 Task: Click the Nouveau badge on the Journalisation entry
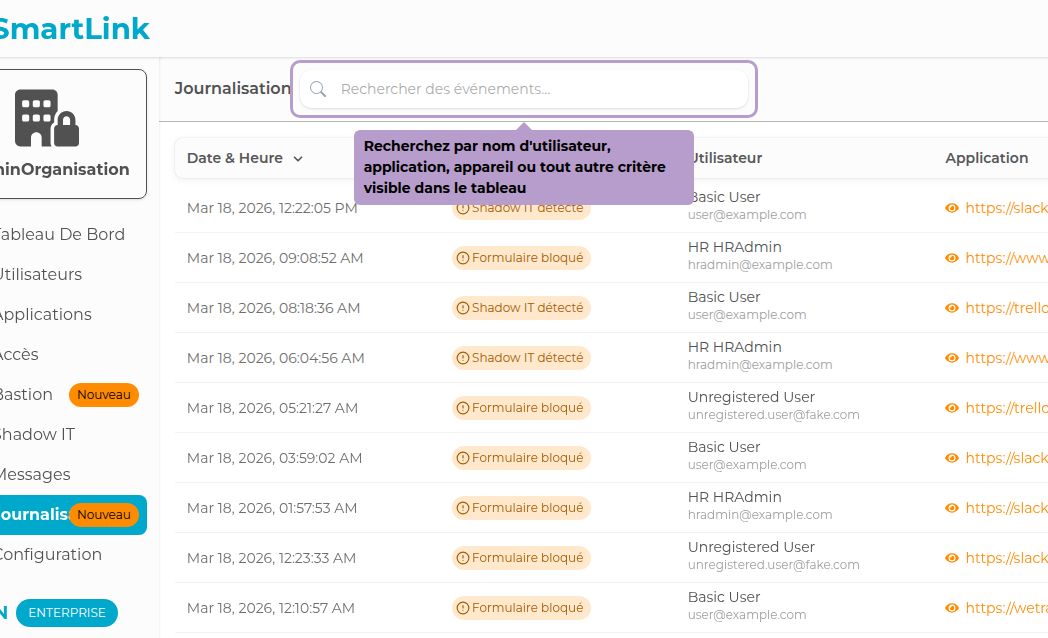(104, 515)
